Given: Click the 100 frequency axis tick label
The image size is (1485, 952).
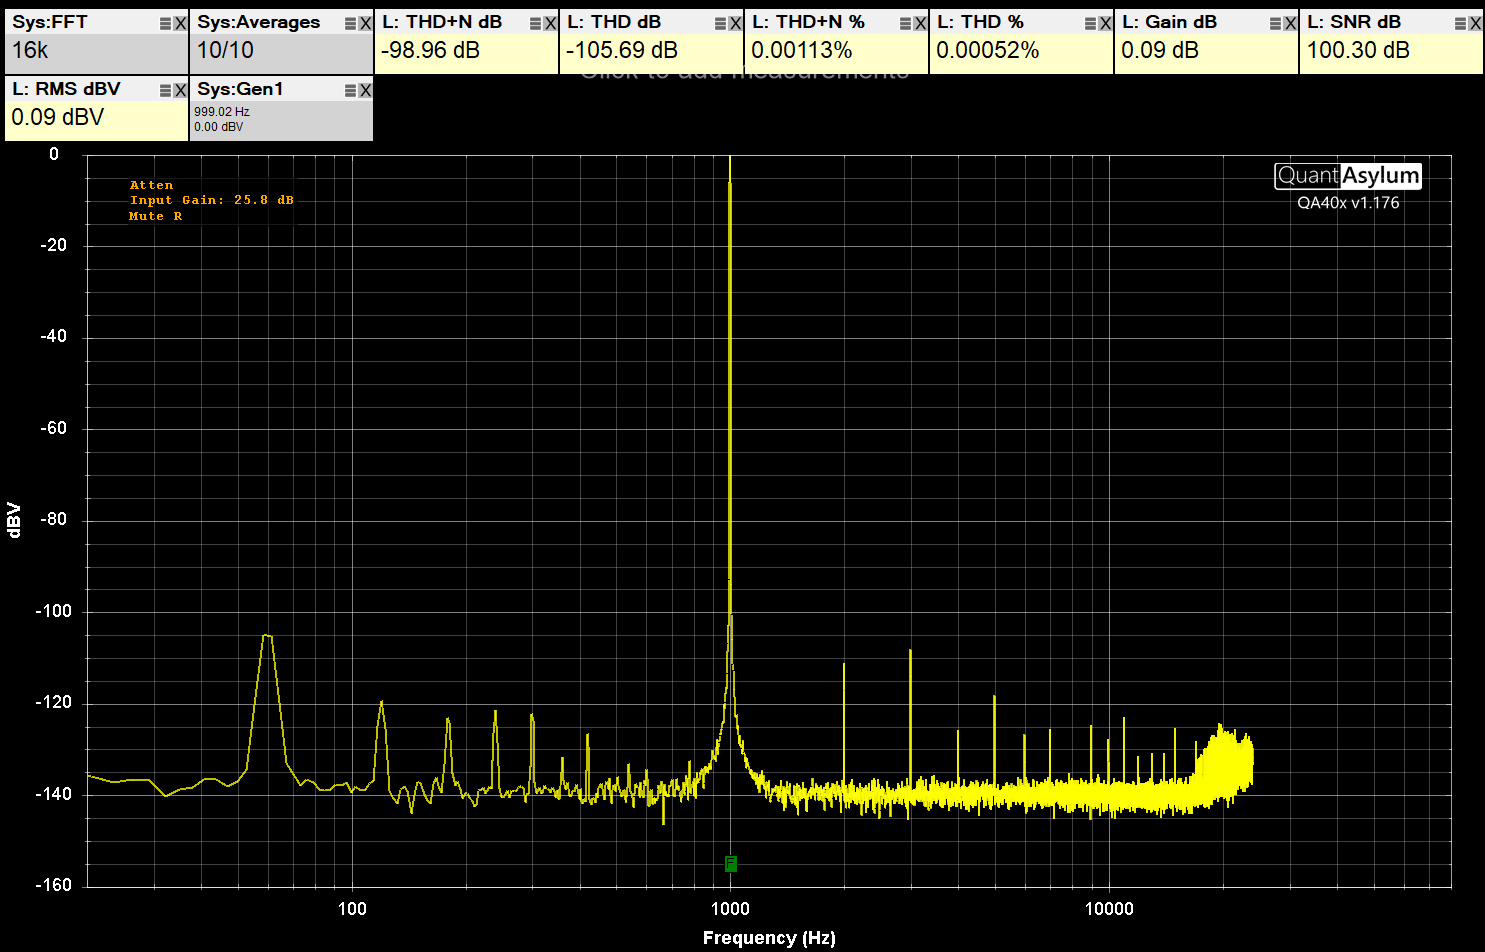Looking at the screenshot, I should [352, 909].
